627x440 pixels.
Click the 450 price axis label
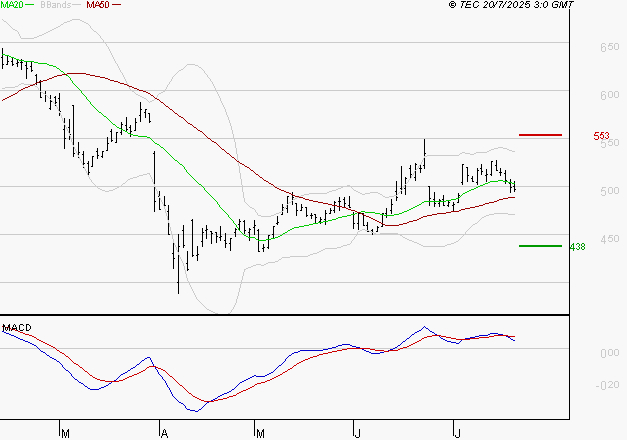click(x=610, y=239)
